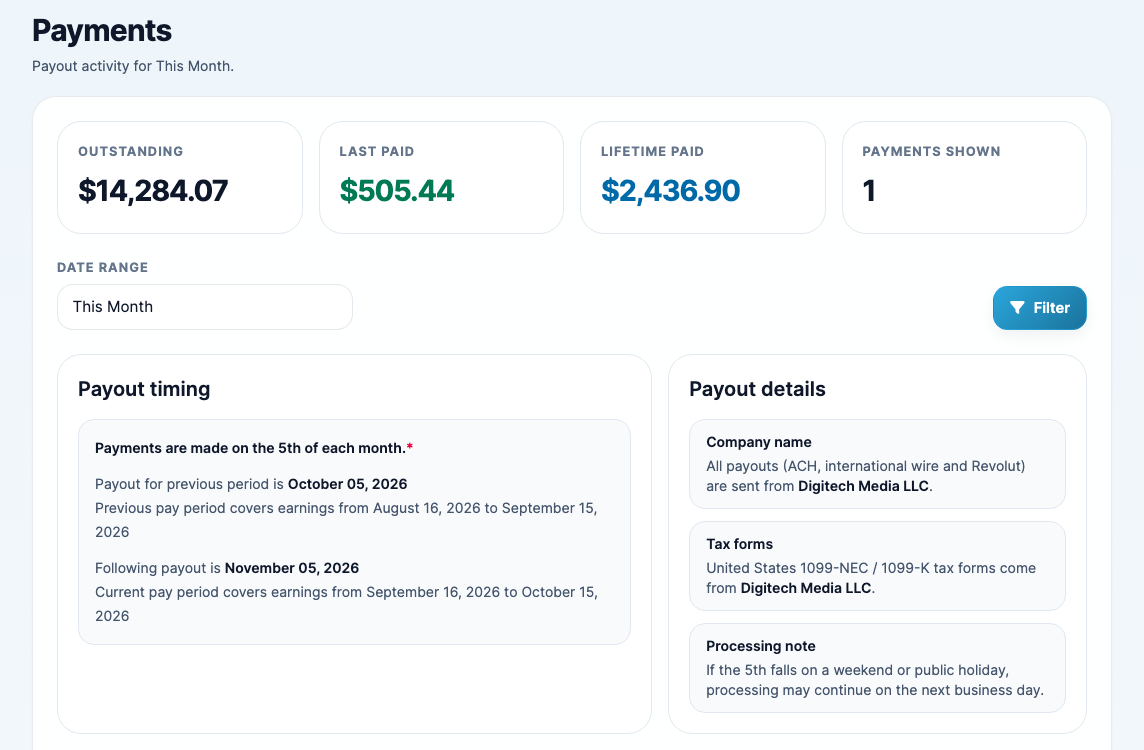Click the Processing note card title
1144x750 pixels.
pyautogui.click(x=761, y=646)
